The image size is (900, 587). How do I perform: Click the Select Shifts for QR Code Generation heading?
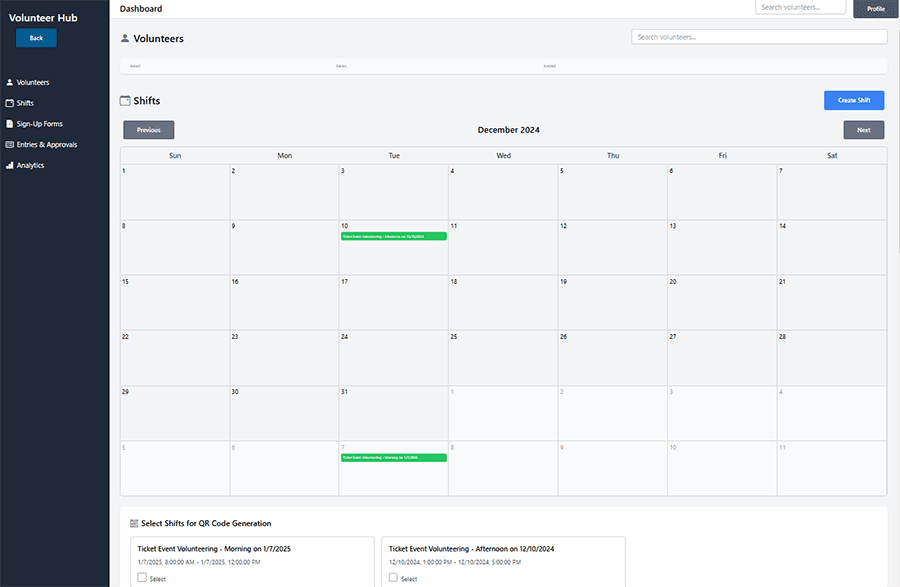point(206,523)
